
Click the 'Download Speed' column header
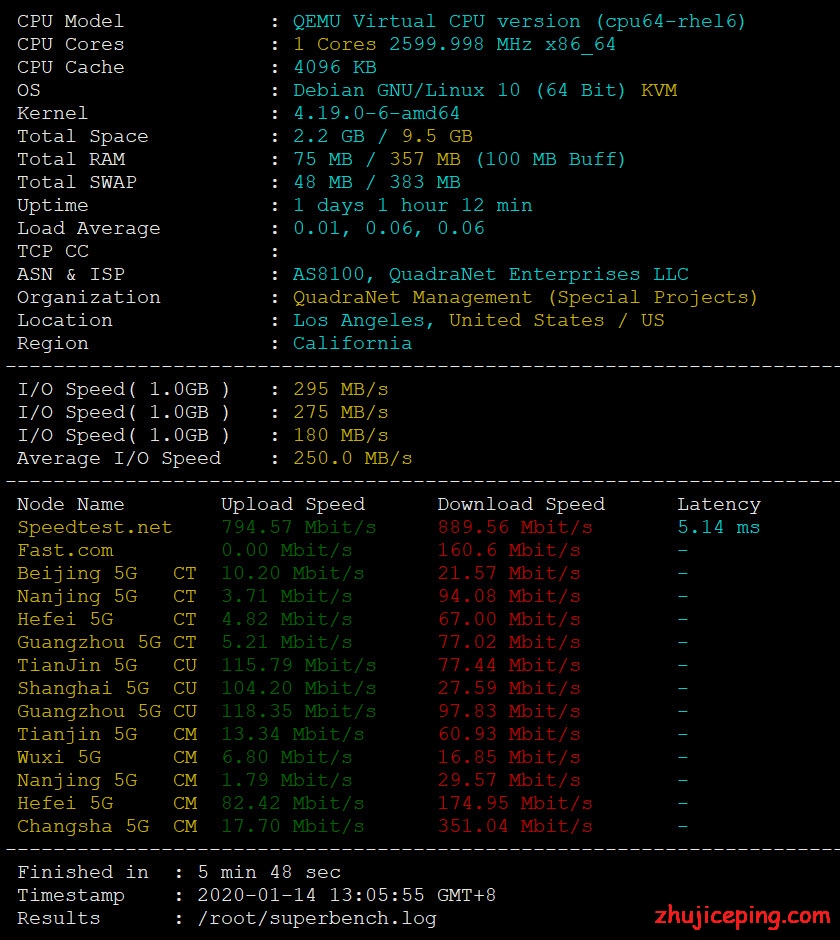pyautogui.click(x=521, y=504)
